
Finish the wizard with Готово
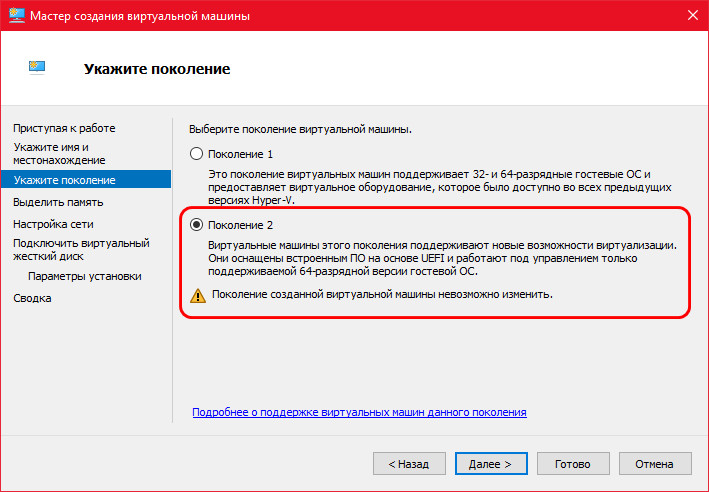[573, 464]
